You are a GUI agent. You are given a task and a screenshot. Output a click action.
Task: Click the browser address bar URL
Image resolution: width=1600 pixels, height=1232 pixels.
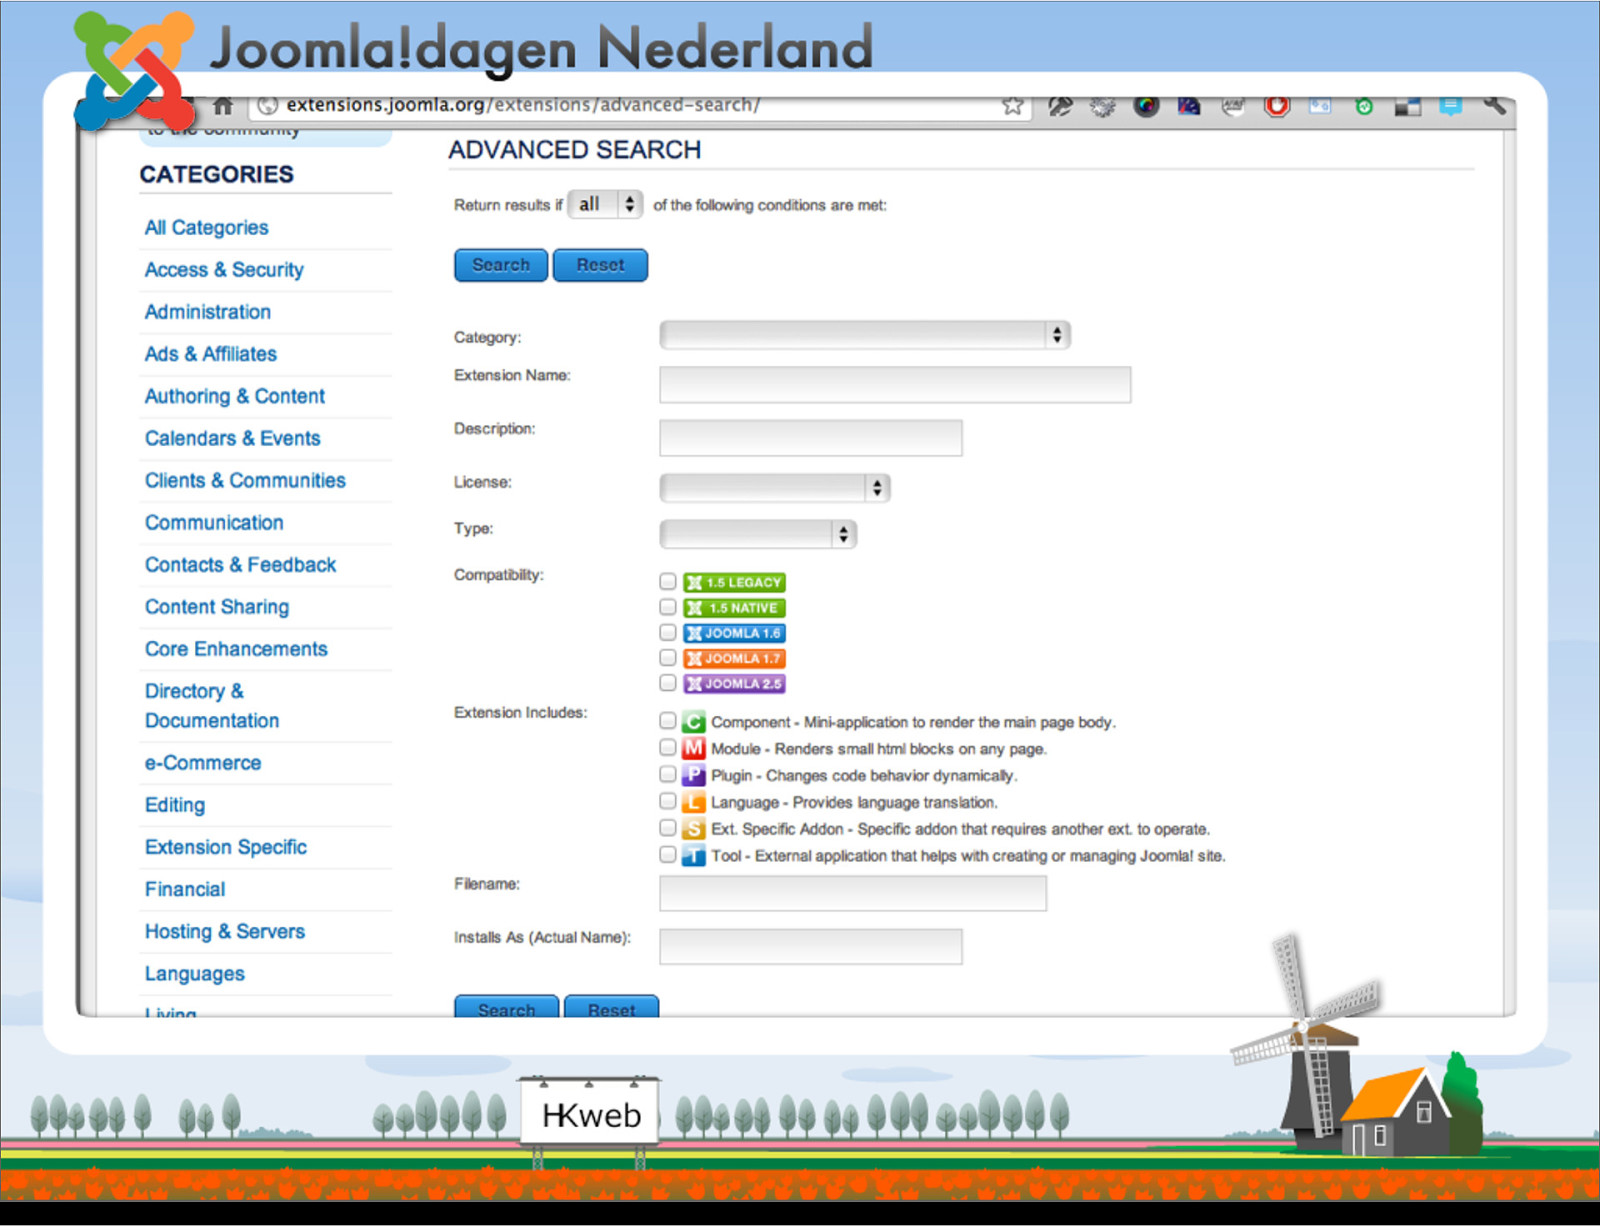point(523,105)
